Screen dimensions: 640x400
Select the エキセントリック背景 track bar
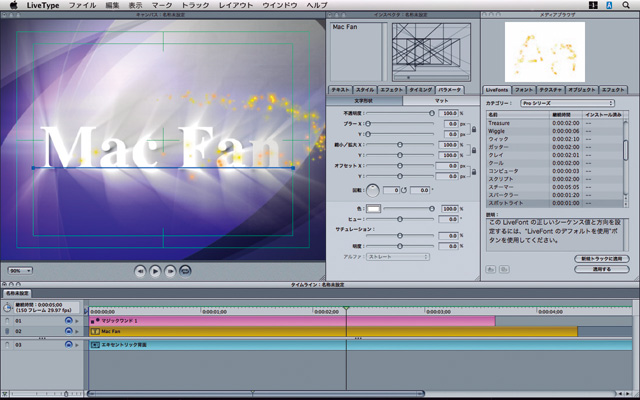(360, 345)
